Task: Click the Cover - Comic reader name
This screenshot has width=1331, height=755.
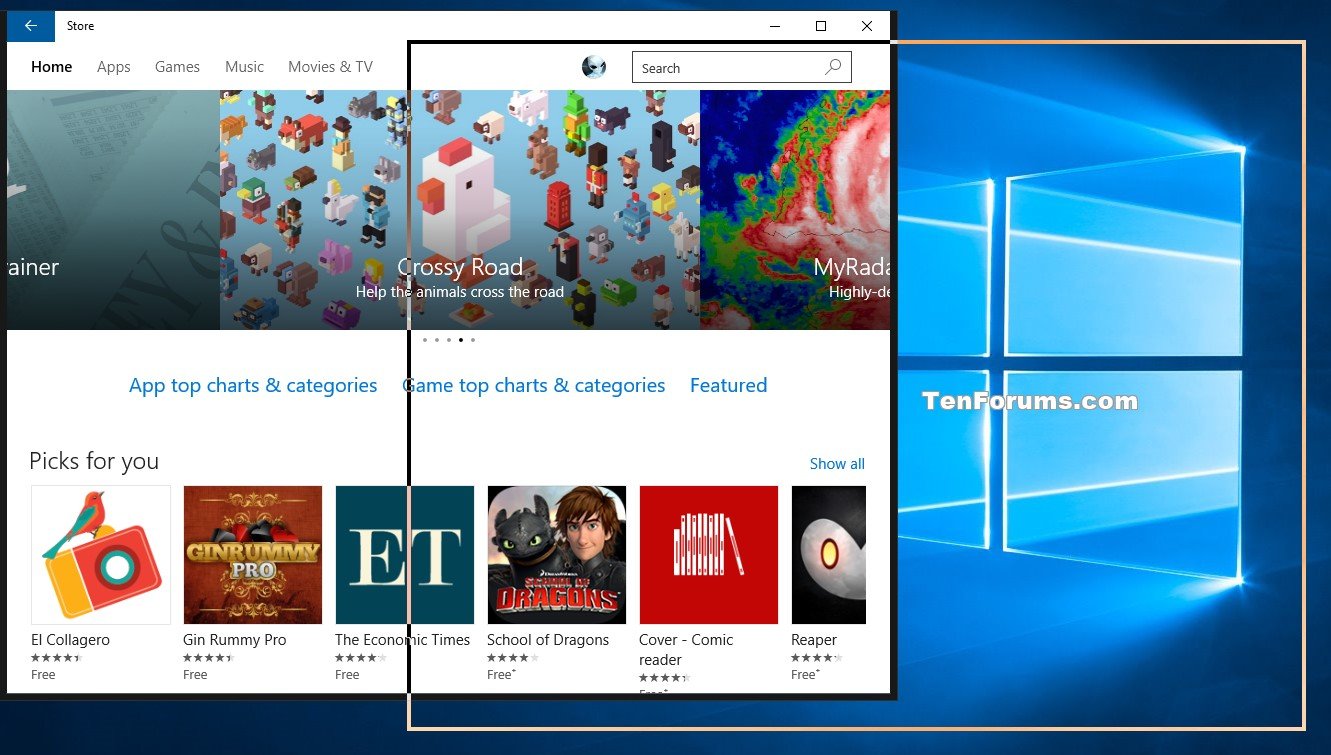Action: 686,650
